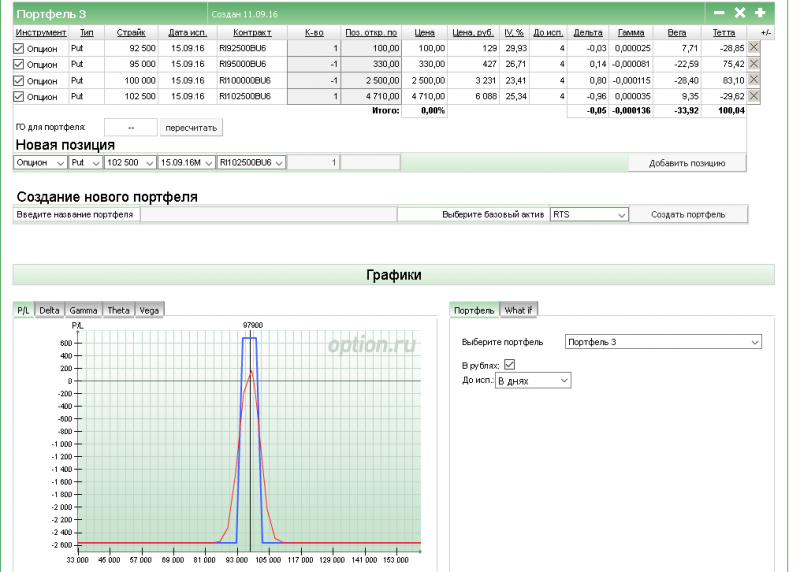Open the new position strike dropdown

[129, 162]
